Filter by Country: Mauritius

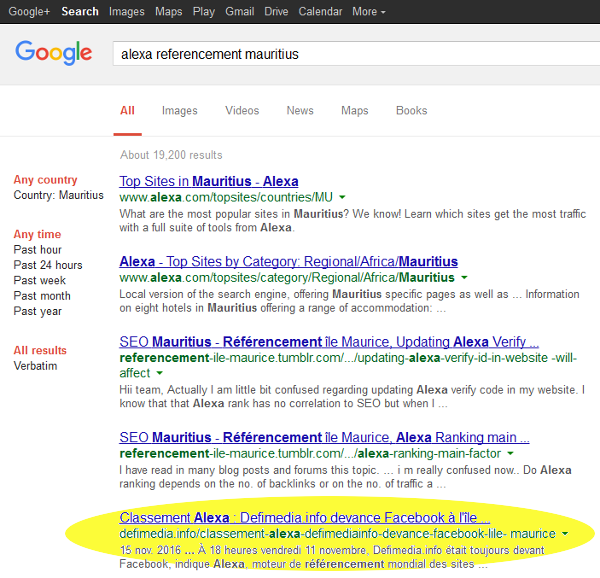[59, 195]
